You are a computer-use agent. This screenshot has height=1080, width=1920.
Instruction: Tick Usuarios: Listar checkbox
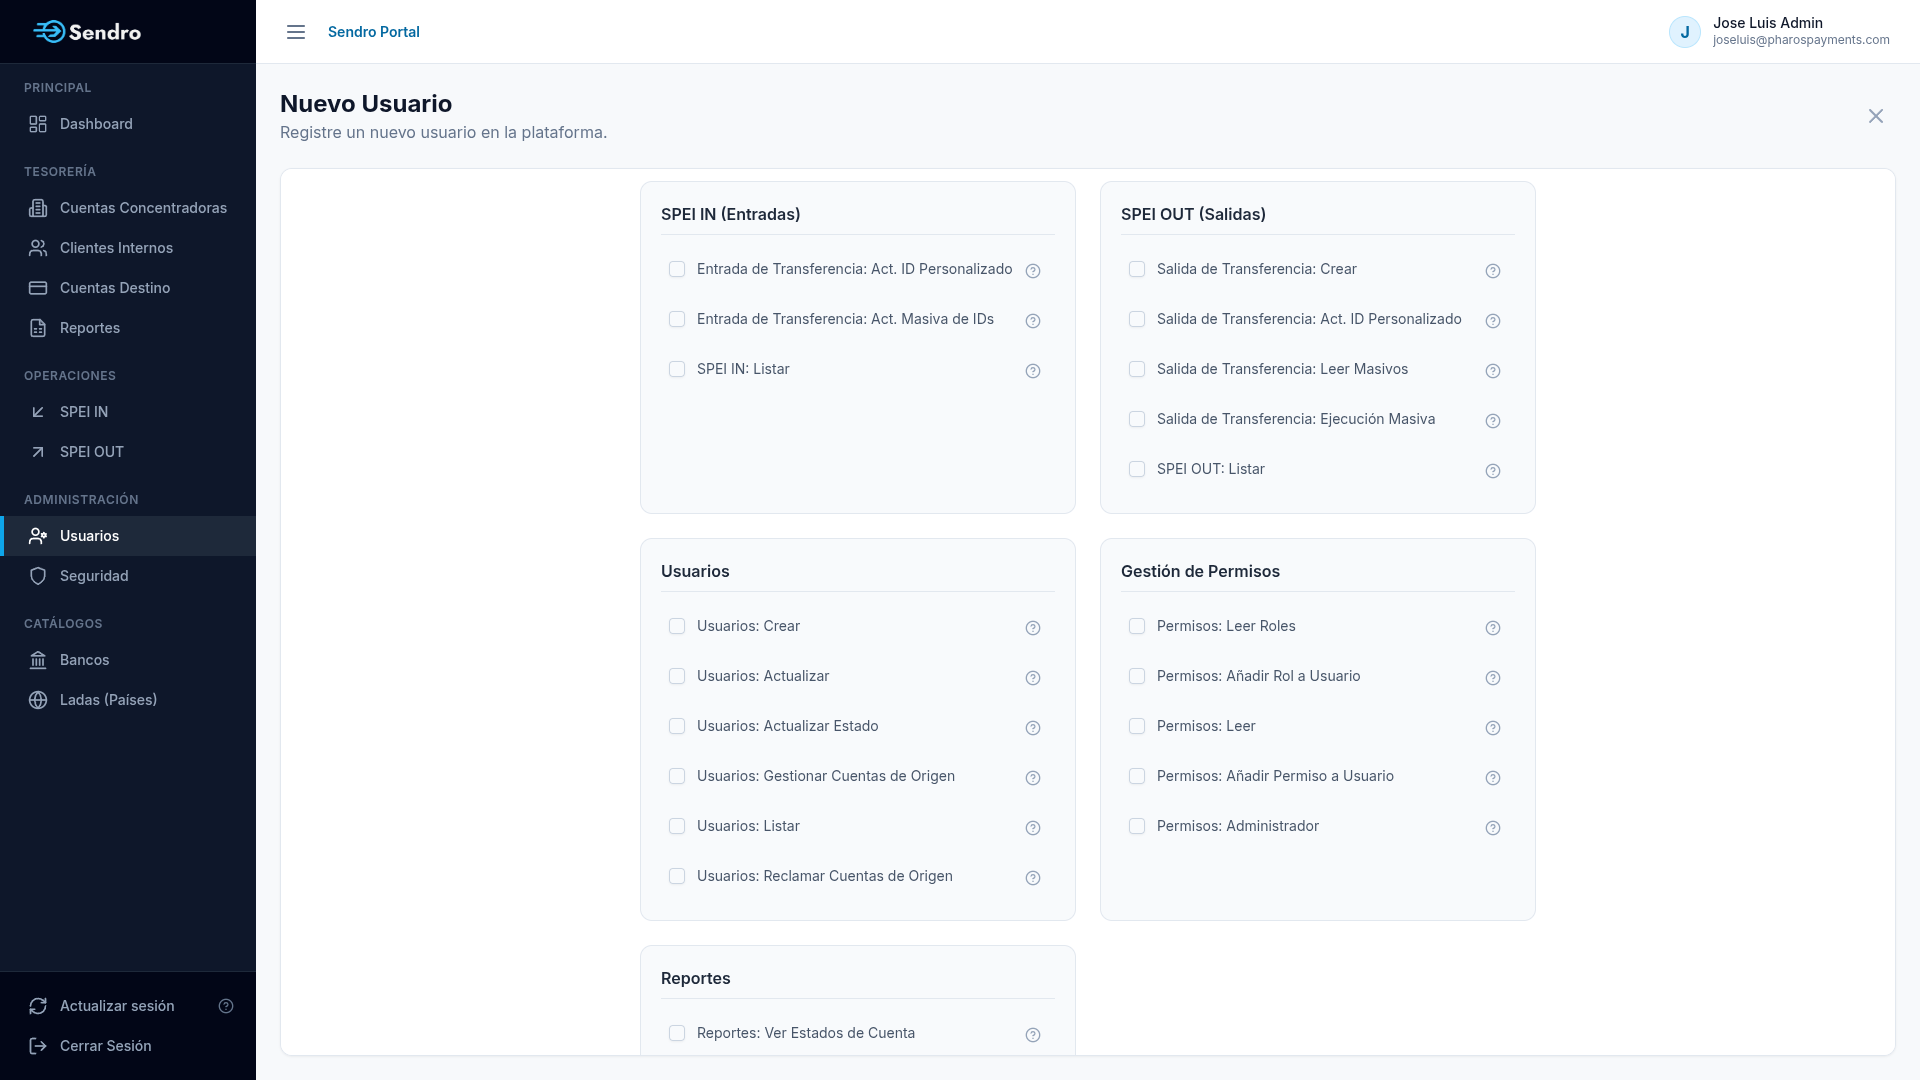tap(677, 826)
